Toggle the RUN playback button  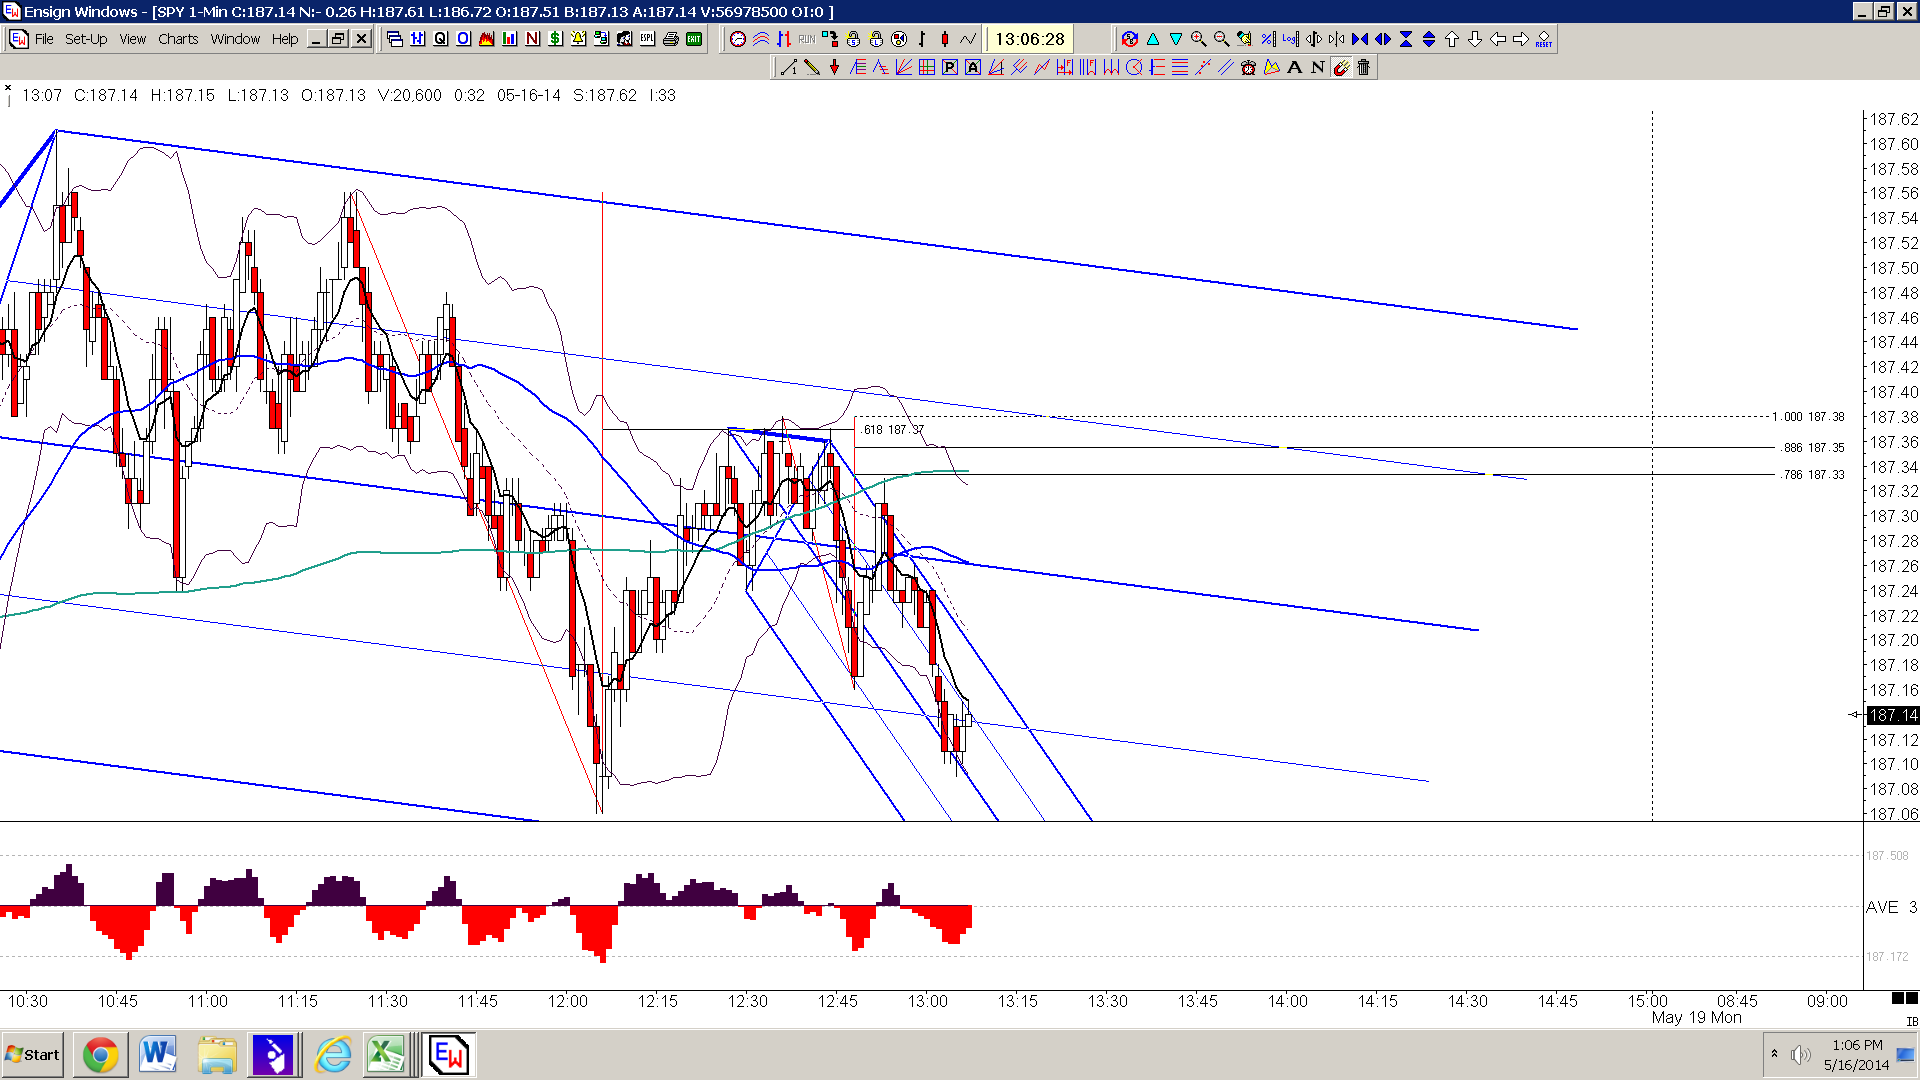pos(807,39)
